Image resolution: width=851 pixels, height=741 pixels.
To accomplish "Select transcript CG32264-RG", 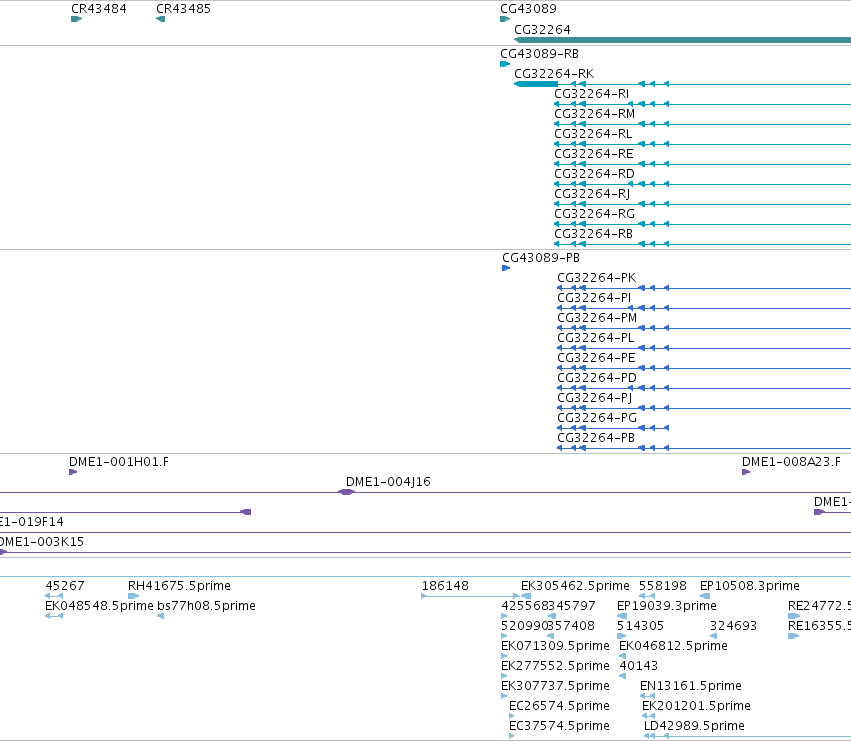I will pyautogui.click(x=702, y=224).
